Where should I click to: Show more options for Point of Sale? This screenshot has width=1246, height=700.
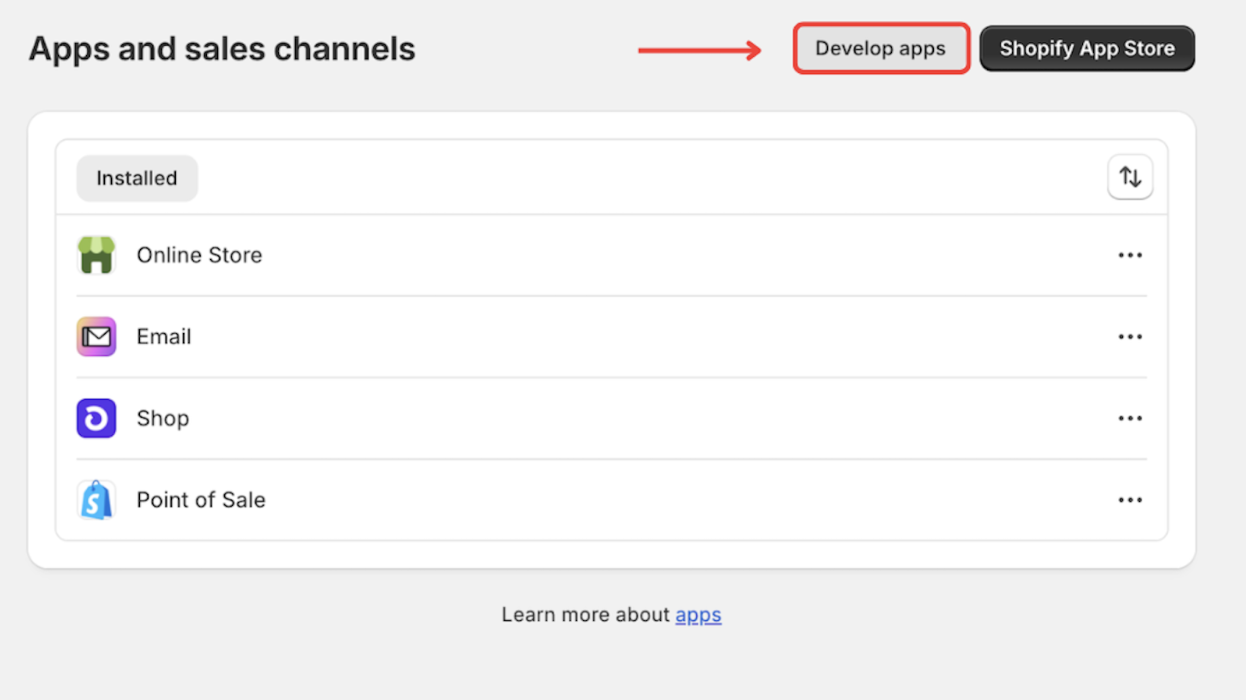coord(1130,500)
